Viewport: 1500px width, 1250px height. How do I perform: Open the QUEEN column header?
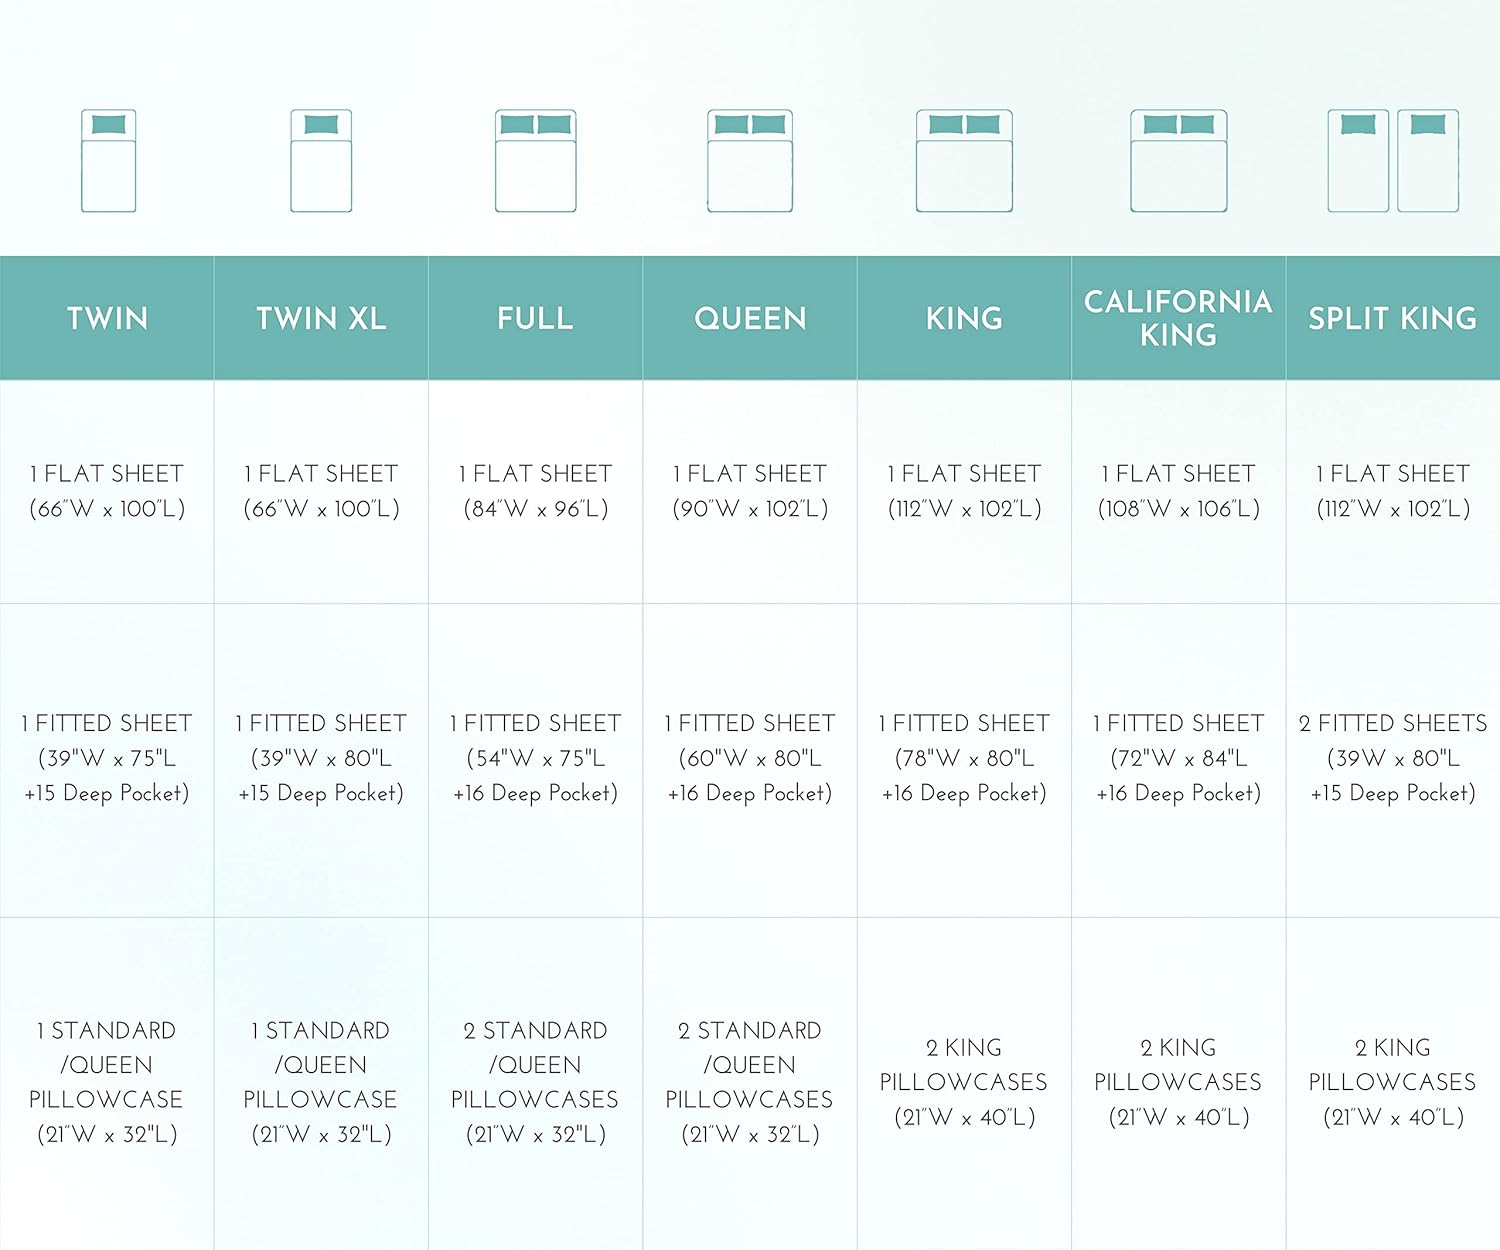point(750,318)
